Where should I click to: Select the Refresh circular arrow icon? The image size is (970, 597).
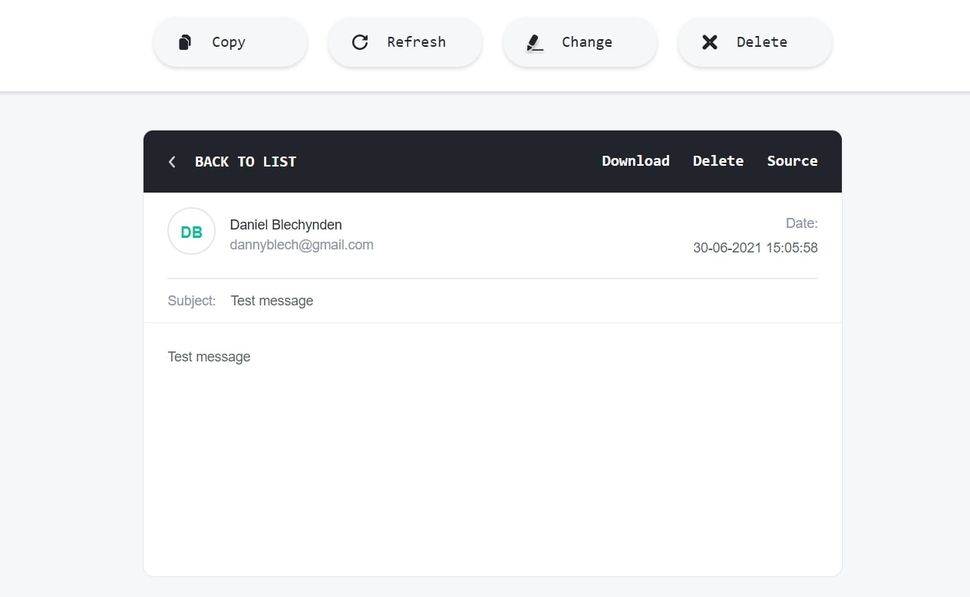(360, 42)
